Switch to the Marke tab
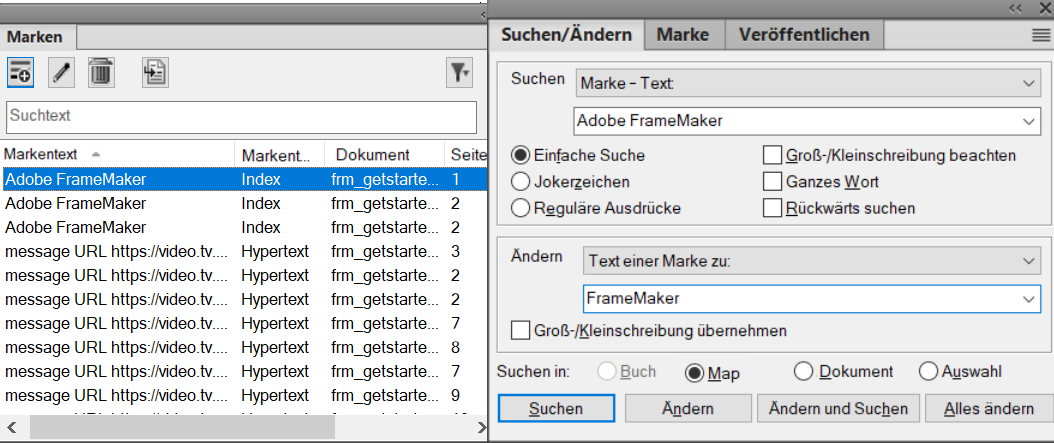 [682, 34]
